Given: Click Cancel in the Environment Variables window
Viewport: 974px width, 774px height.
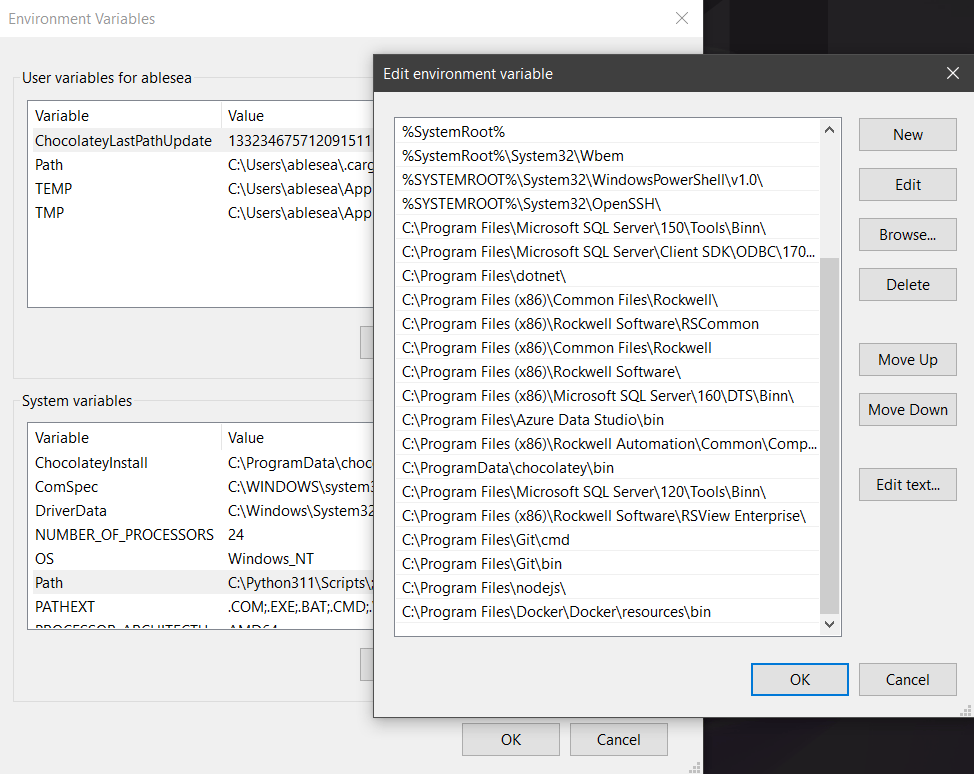Looking at the screenshot, I should (619, 739).
